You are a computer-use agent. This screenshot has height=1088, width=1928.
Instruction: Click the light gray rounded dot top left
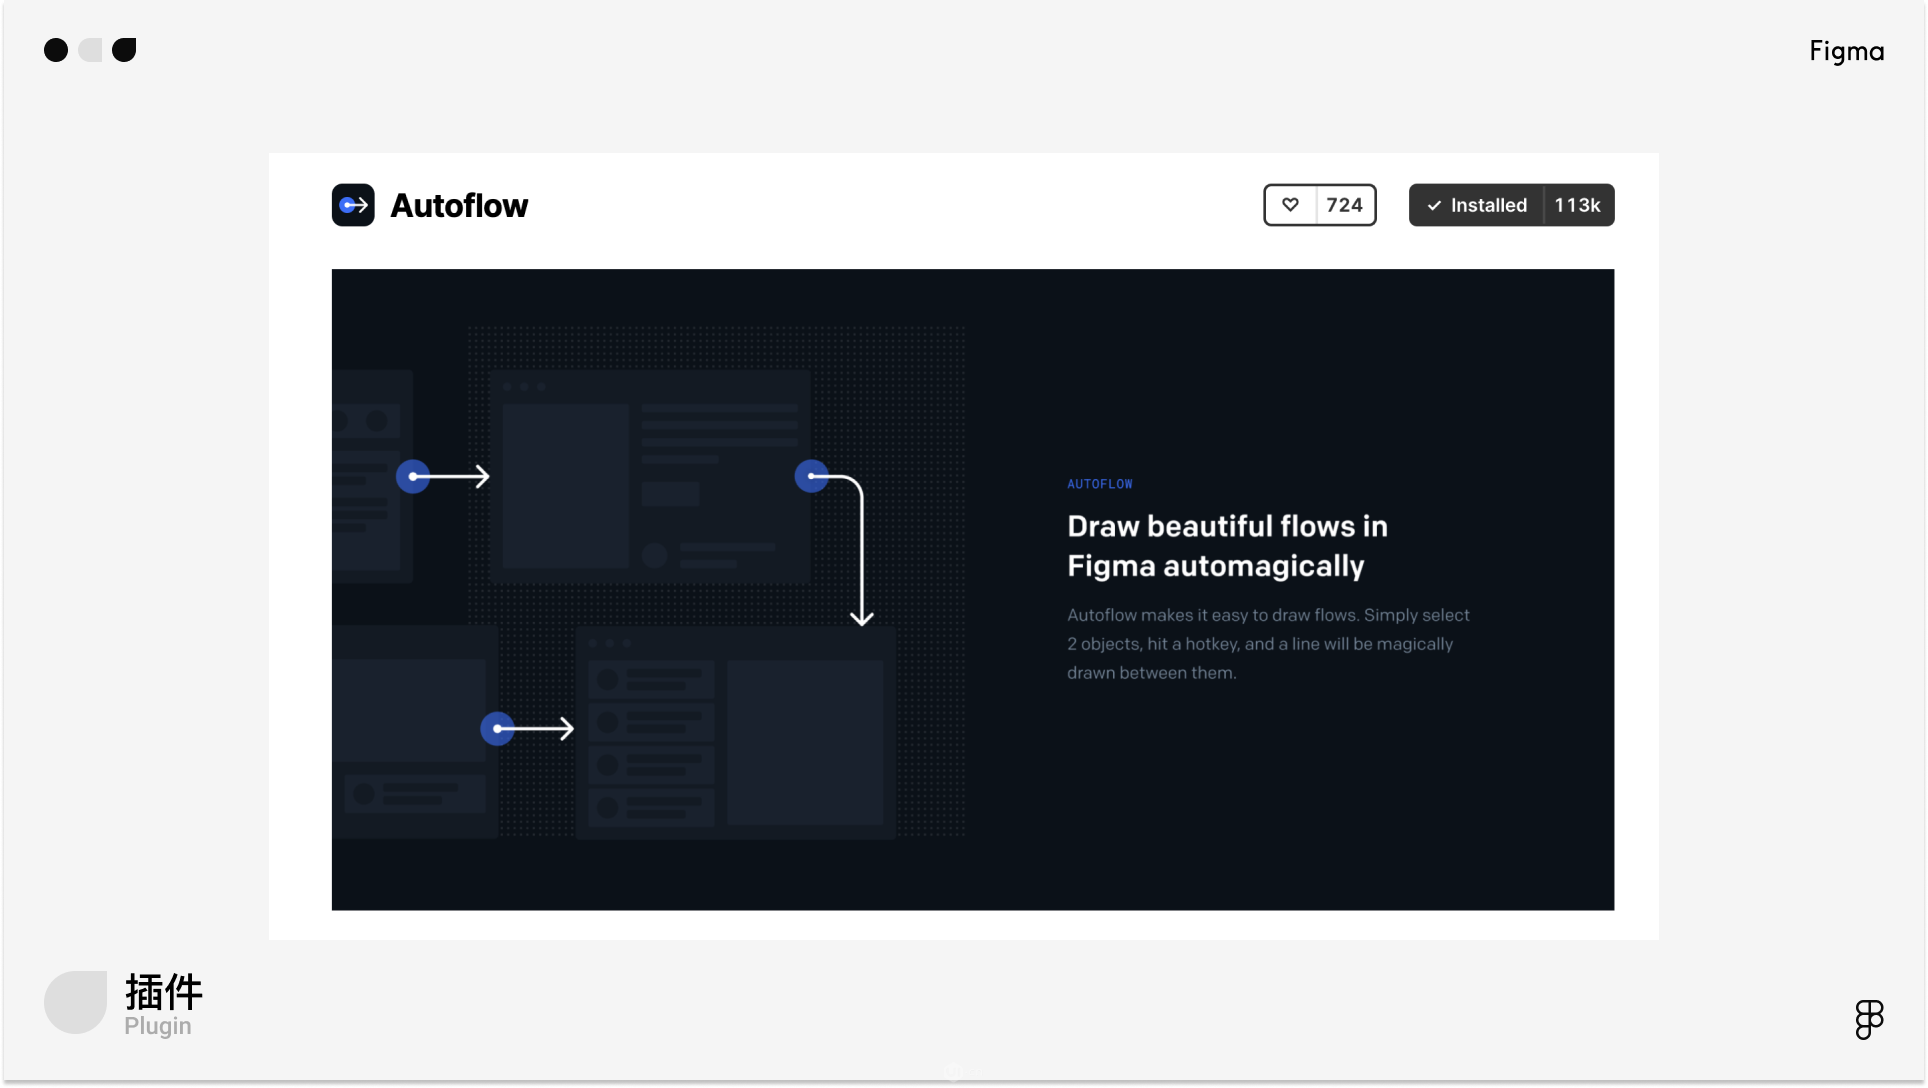[90, 50]
